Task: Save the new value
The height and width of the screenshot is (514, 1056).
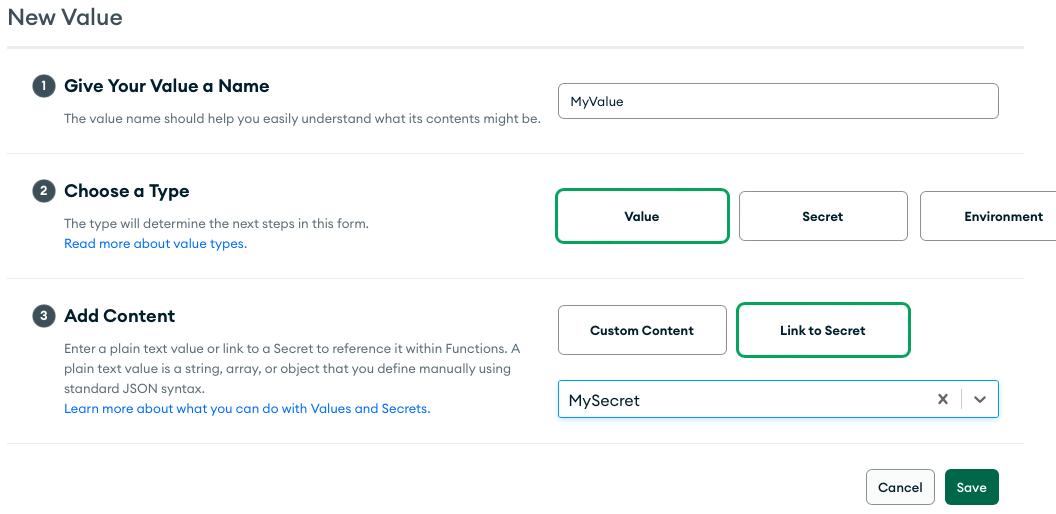Action: [x=971, y=487]
